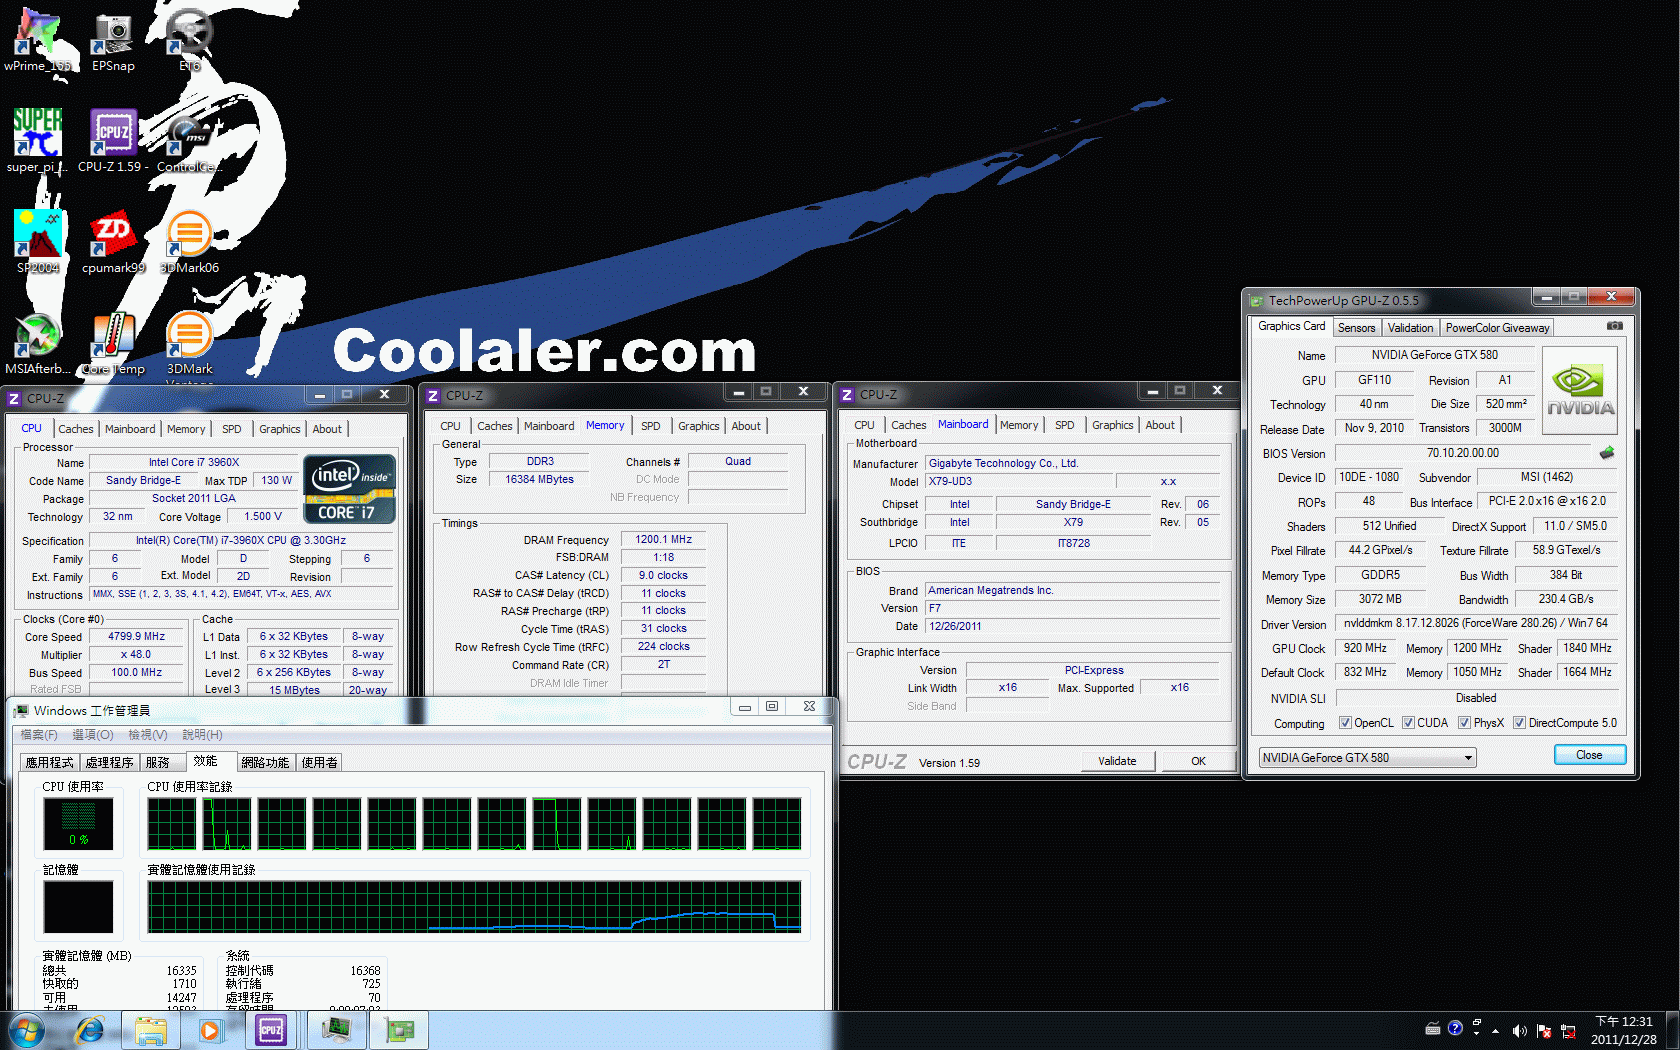The height and width of the screenshot is (1050, 1680).
Task: Click the Core Speed value 4799.9 MHz
Action: [x=136, y=636]
